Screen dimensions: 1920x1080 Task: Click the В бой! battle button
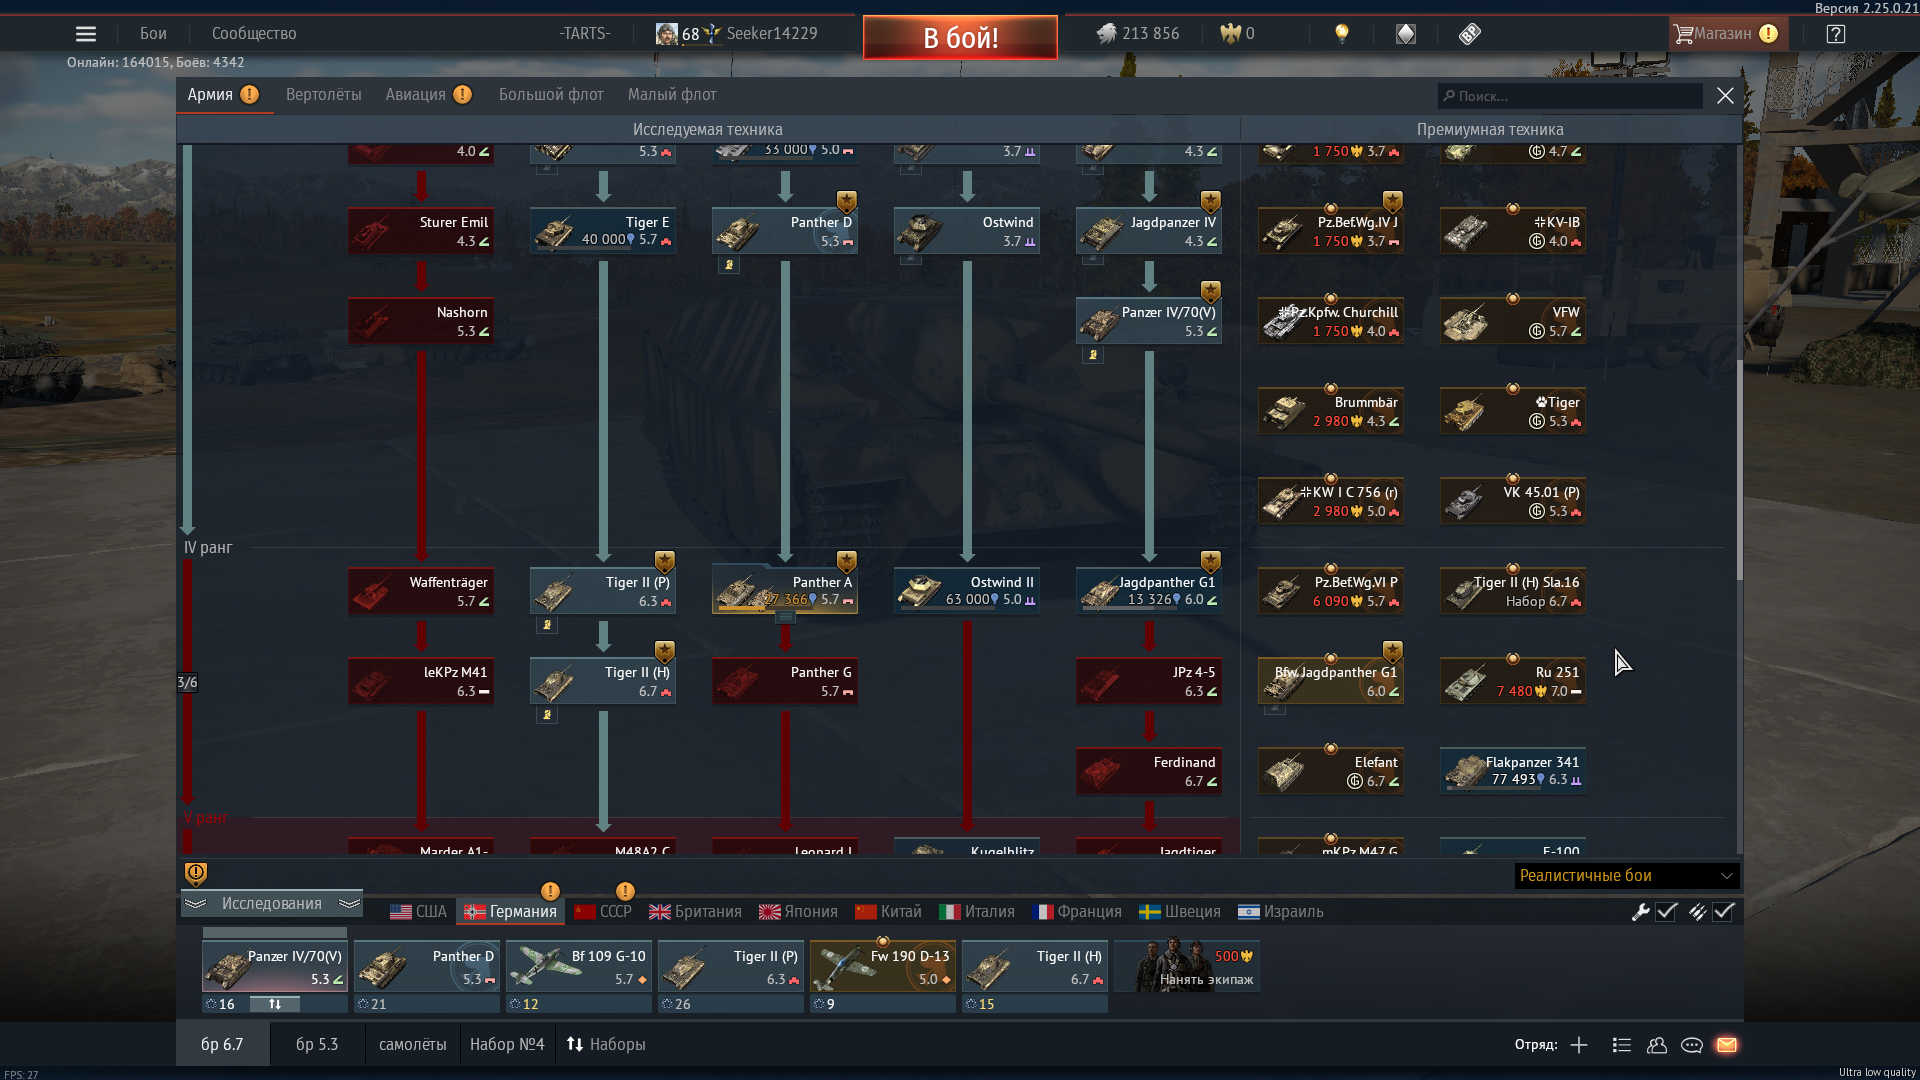[960, 37]
